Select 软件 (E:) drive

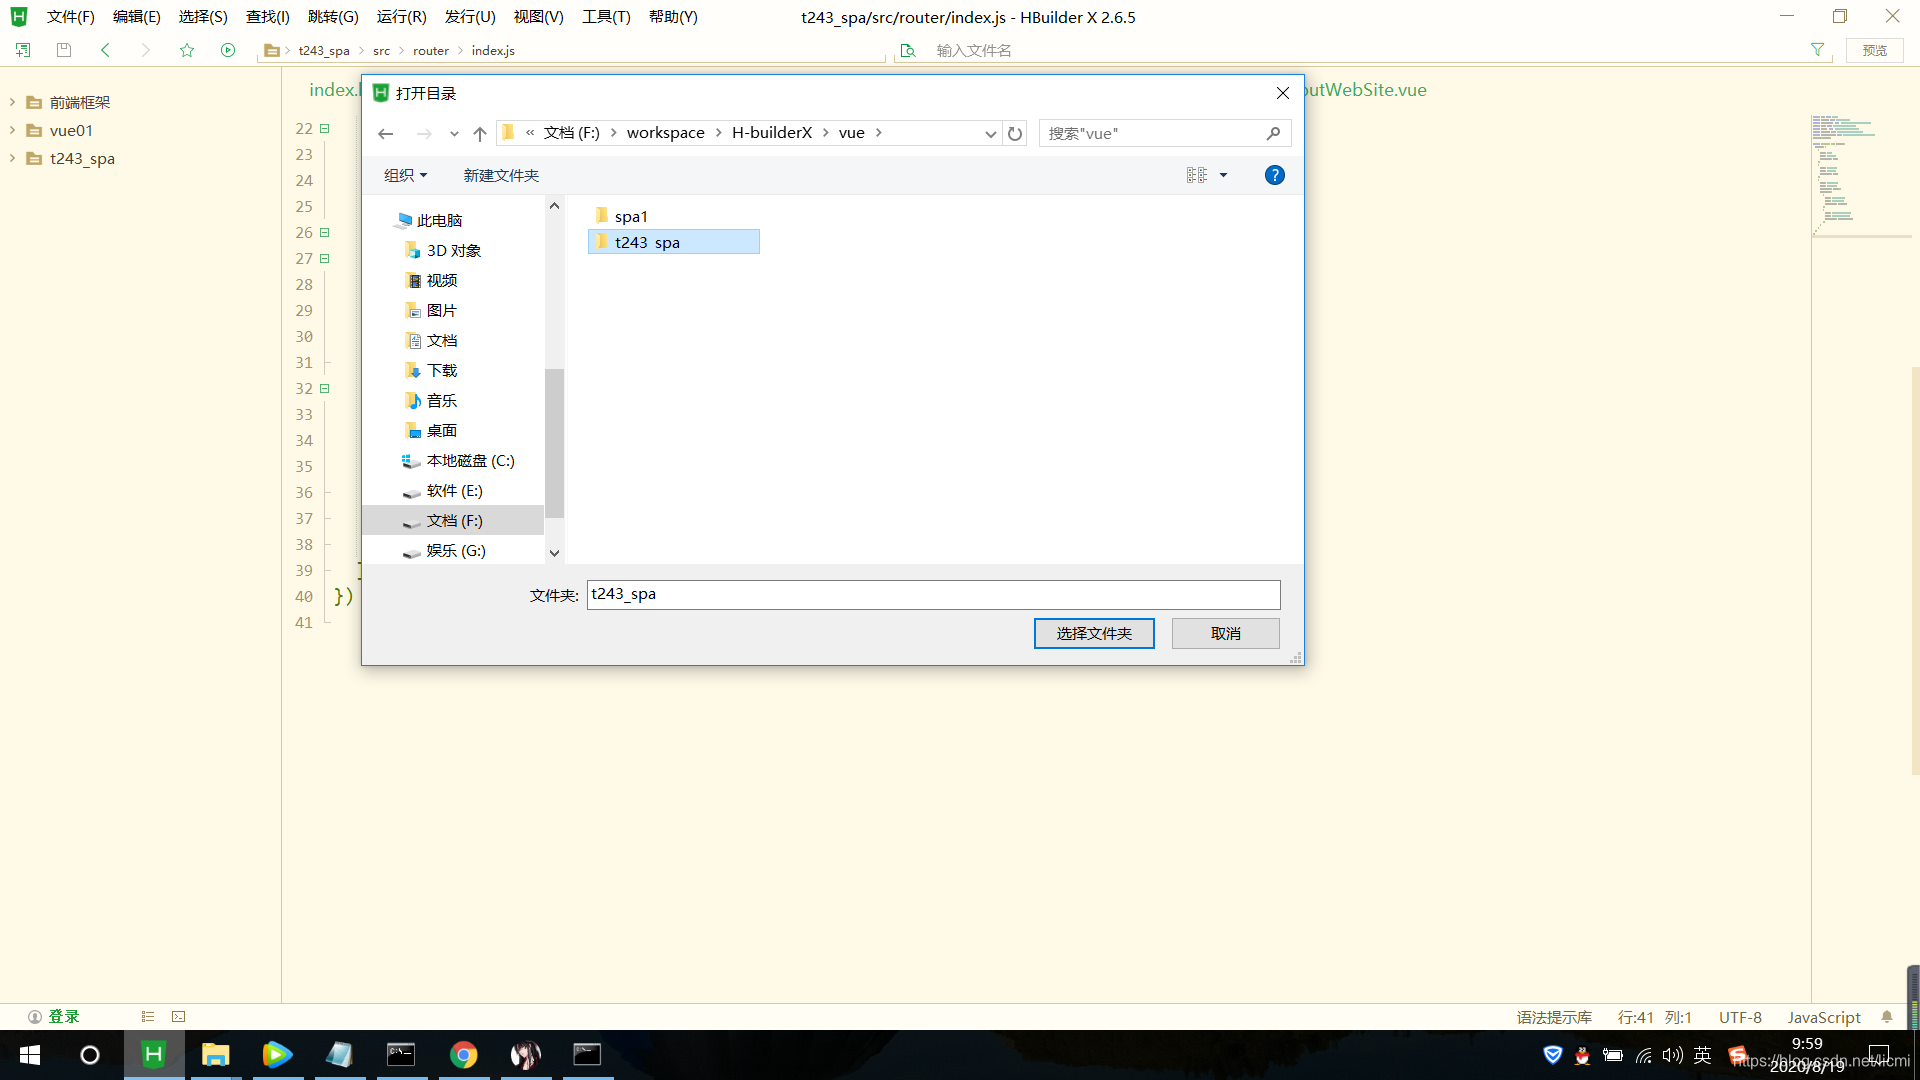[454, 490]
